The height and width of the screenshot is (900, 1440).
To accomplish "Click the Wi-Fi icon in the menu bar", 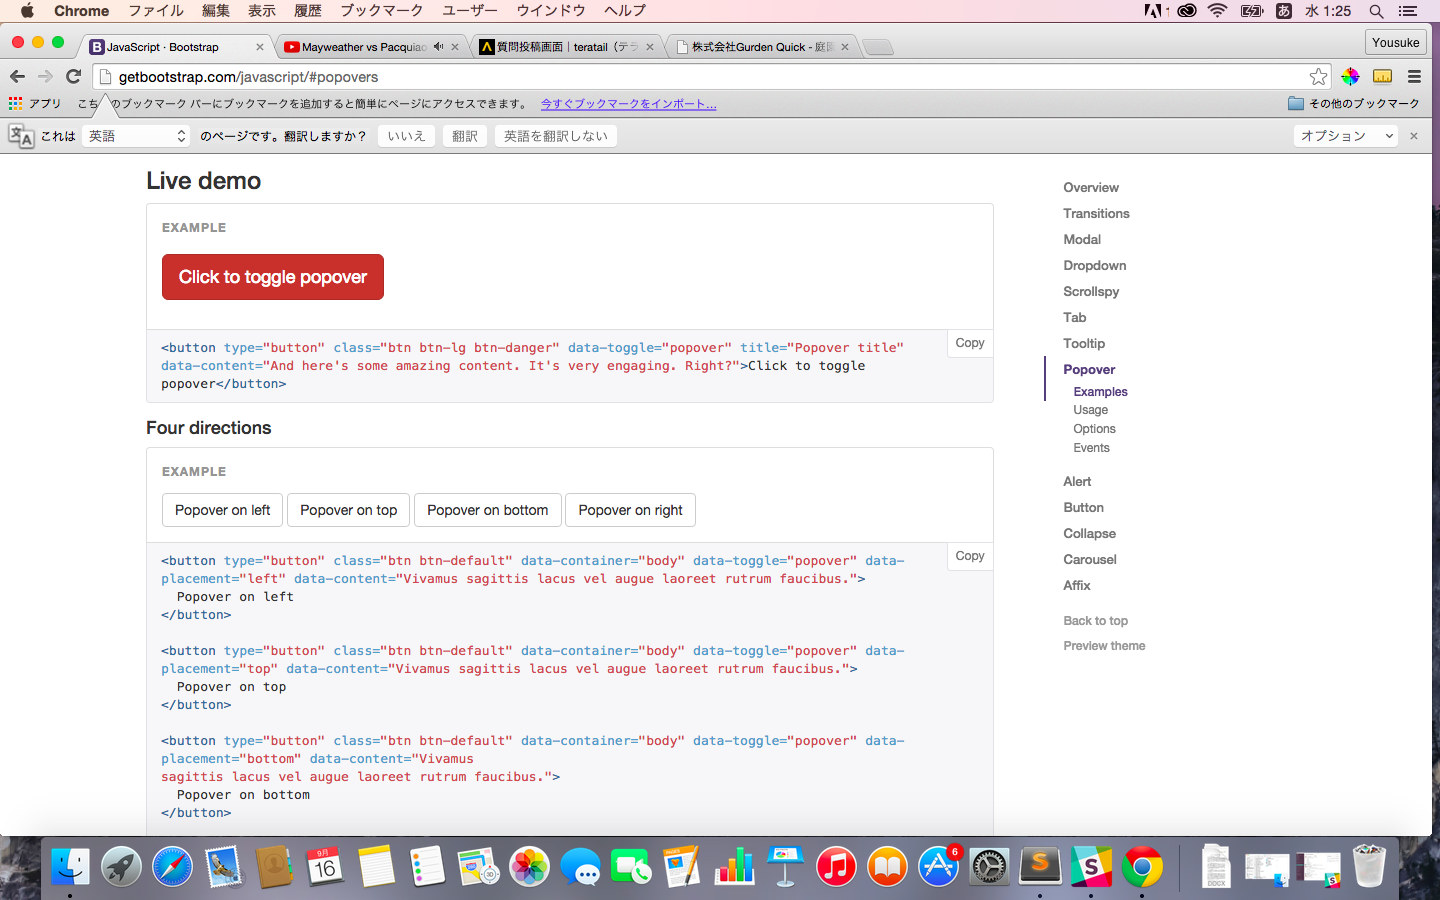I will [1217, 11].
